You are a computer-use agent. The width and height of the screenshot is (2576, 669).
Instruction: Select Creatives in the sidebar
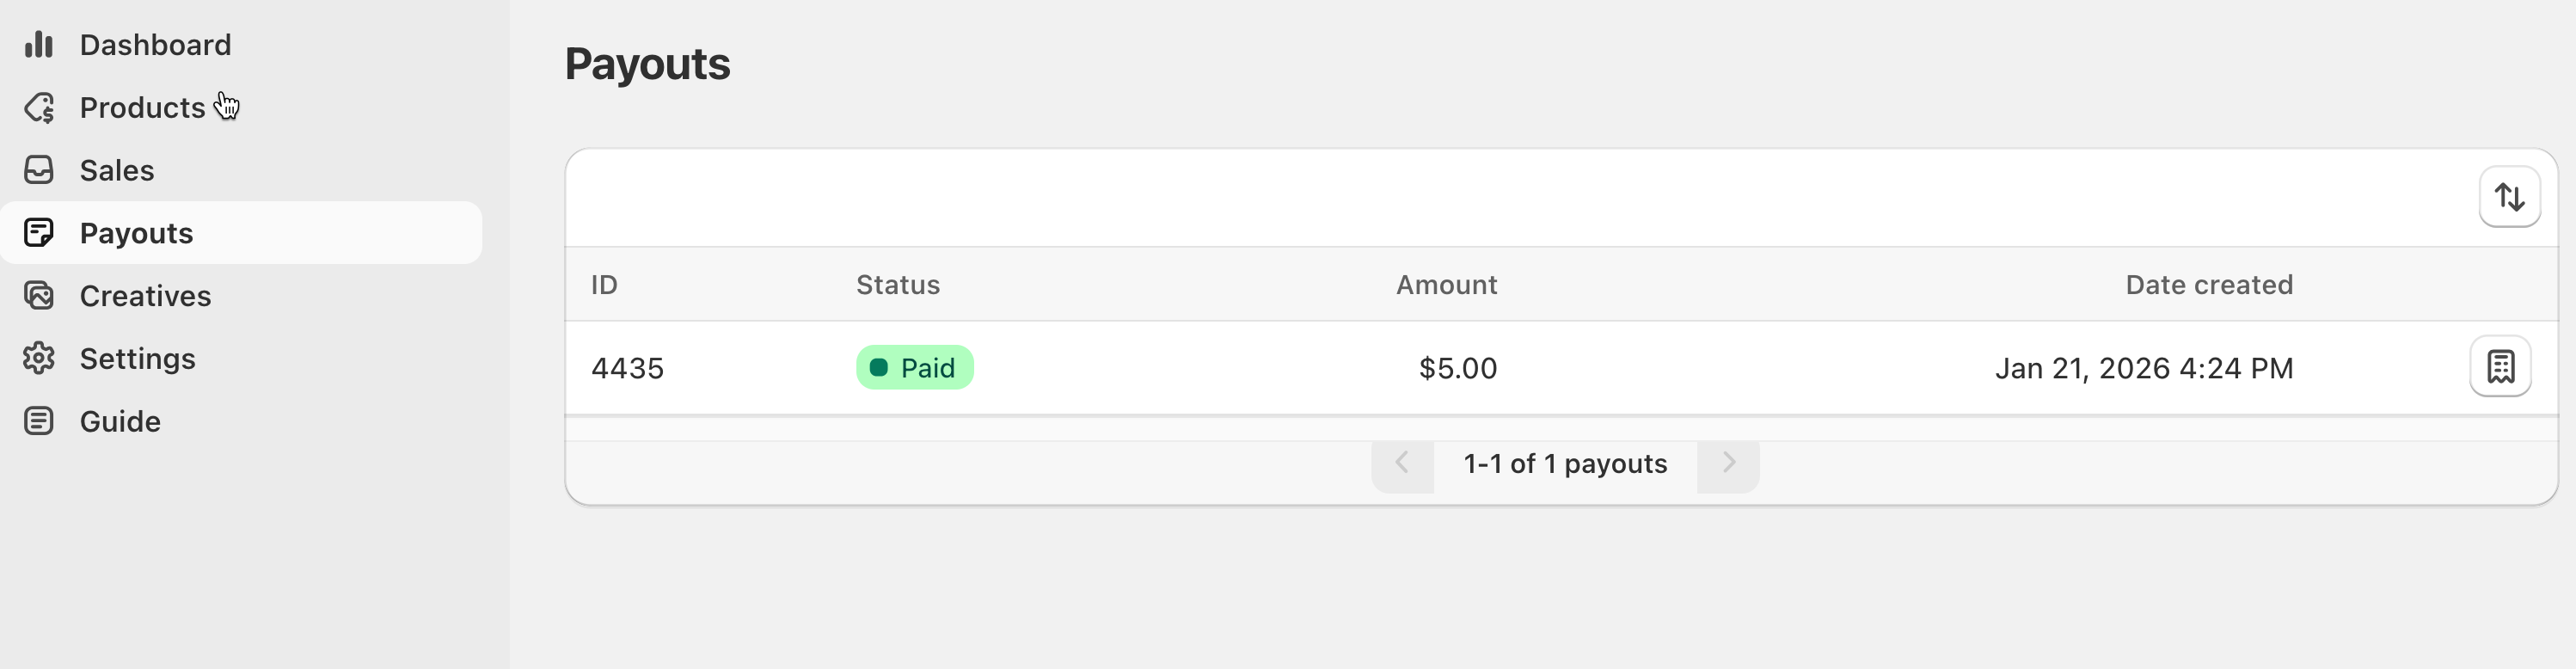145,296
